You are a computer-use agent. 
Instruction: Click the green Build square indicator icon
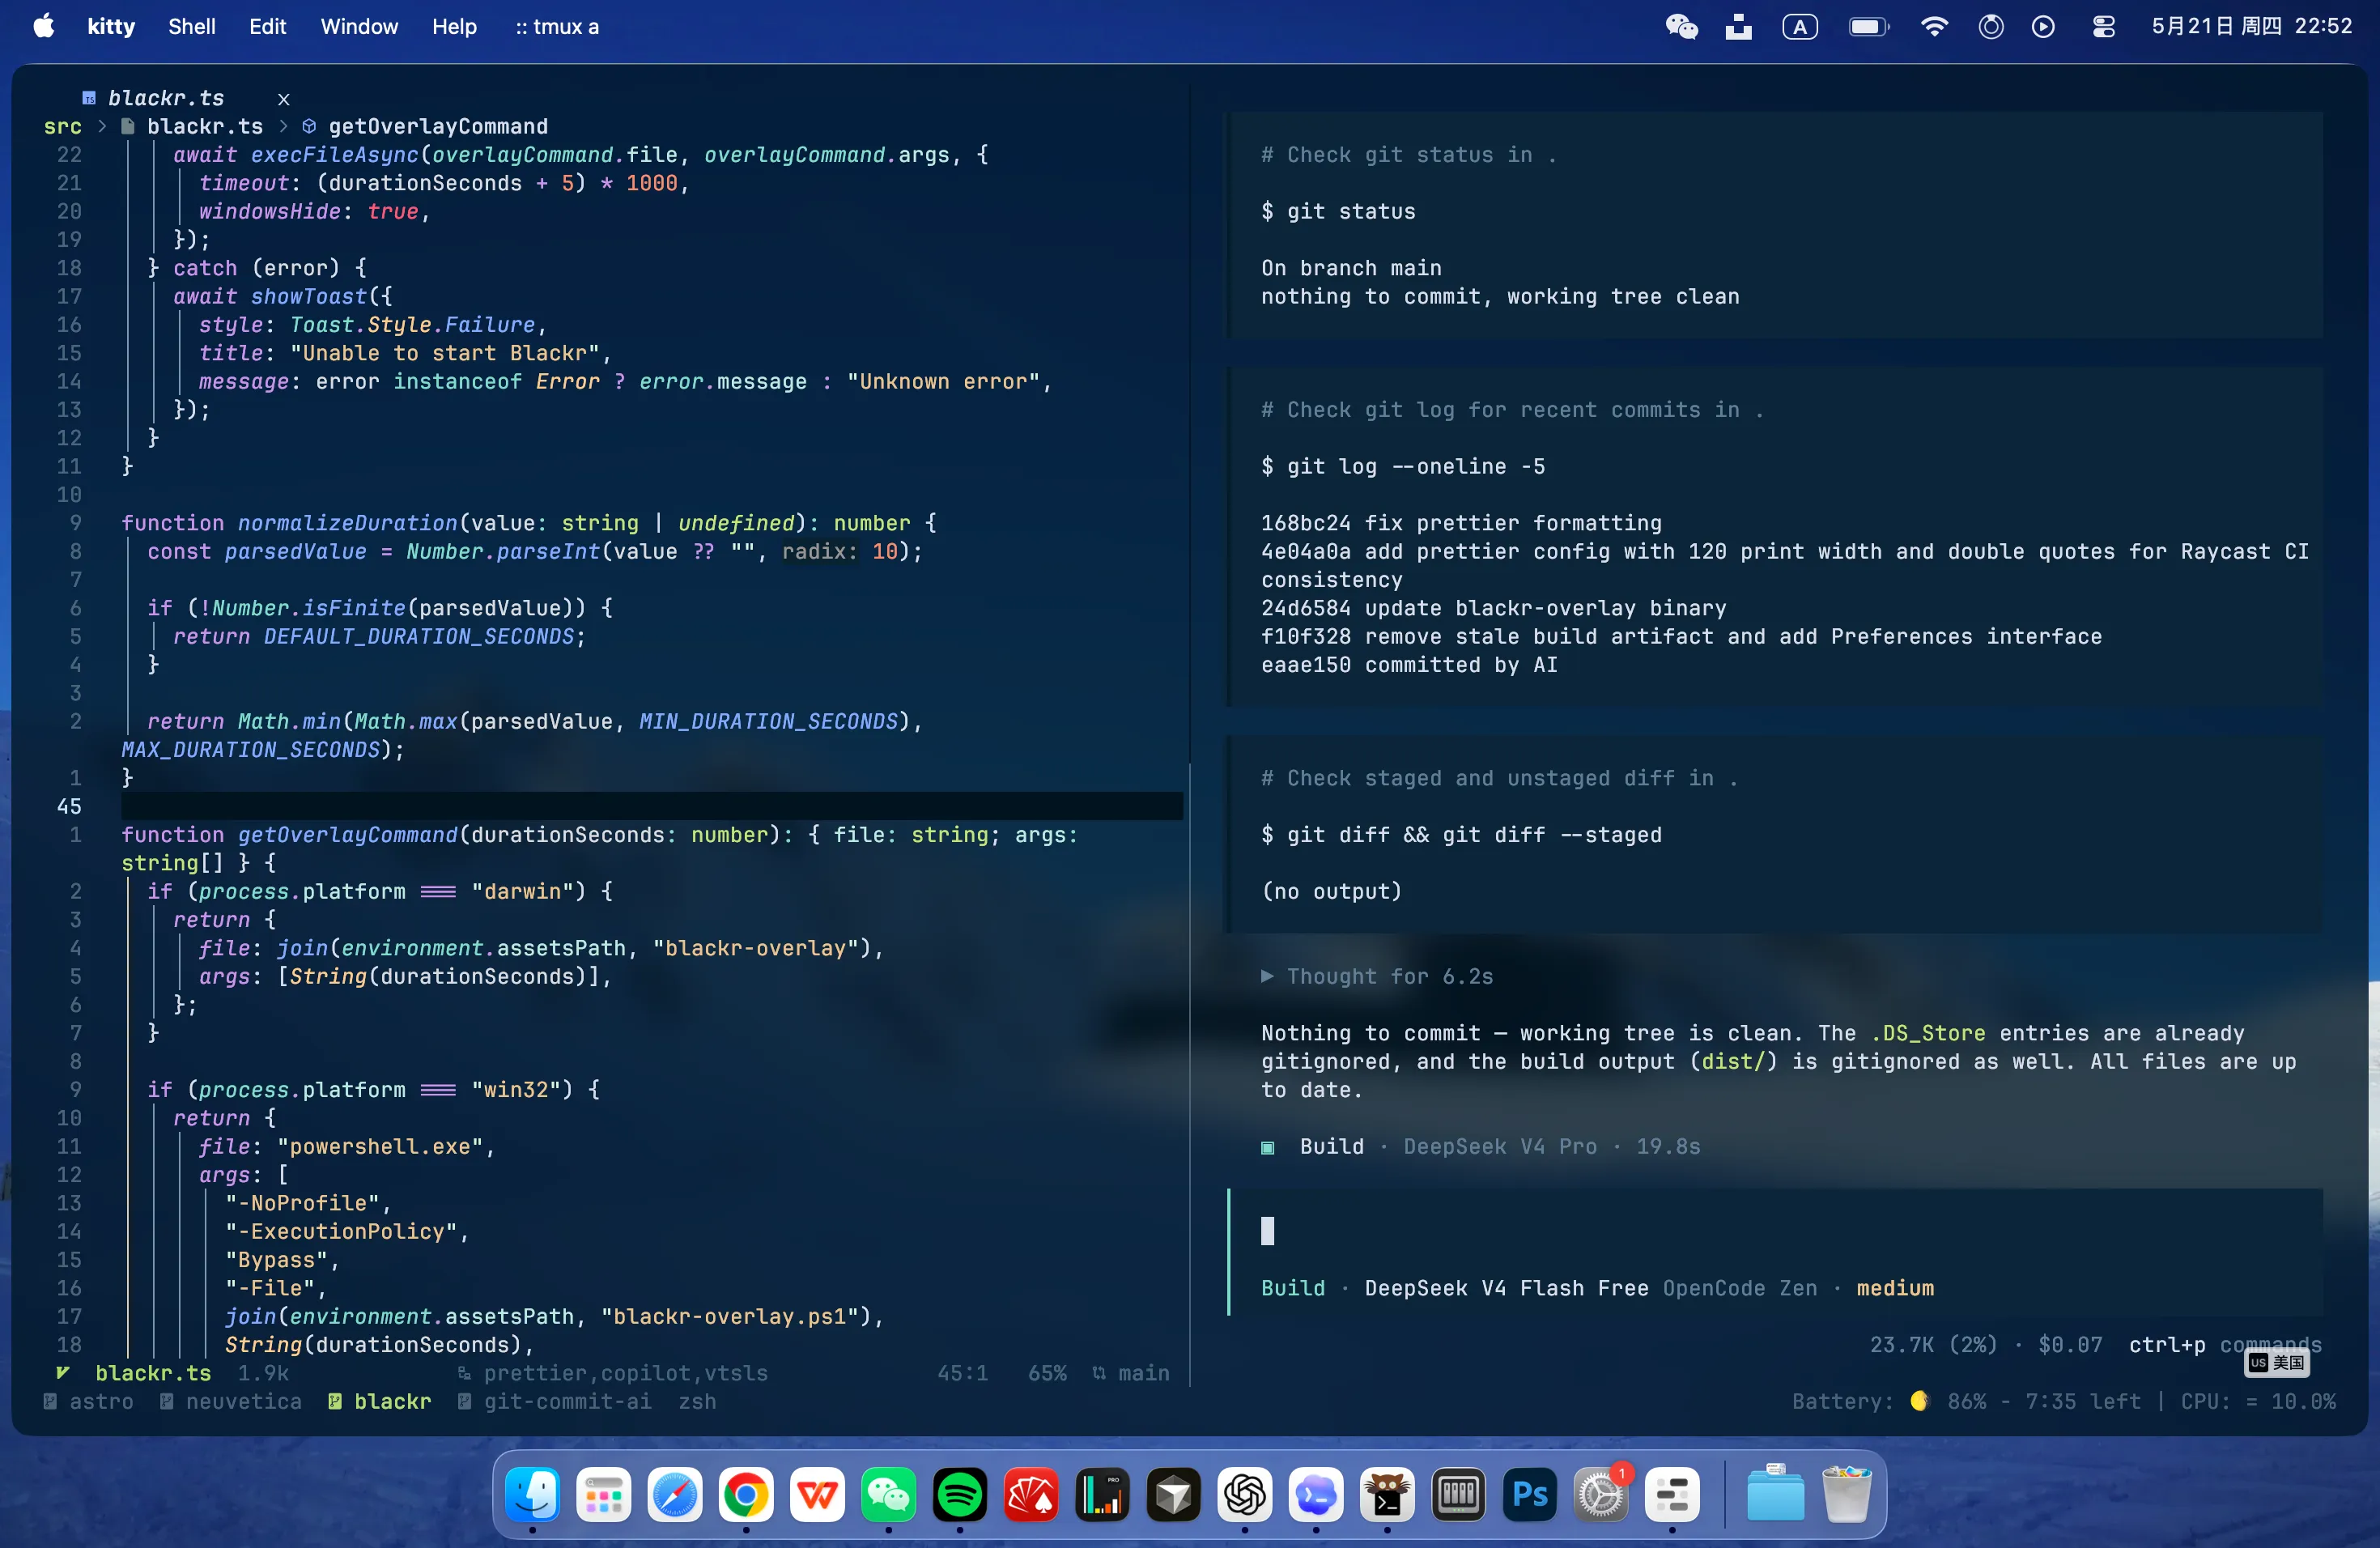click(1267, 1147)
